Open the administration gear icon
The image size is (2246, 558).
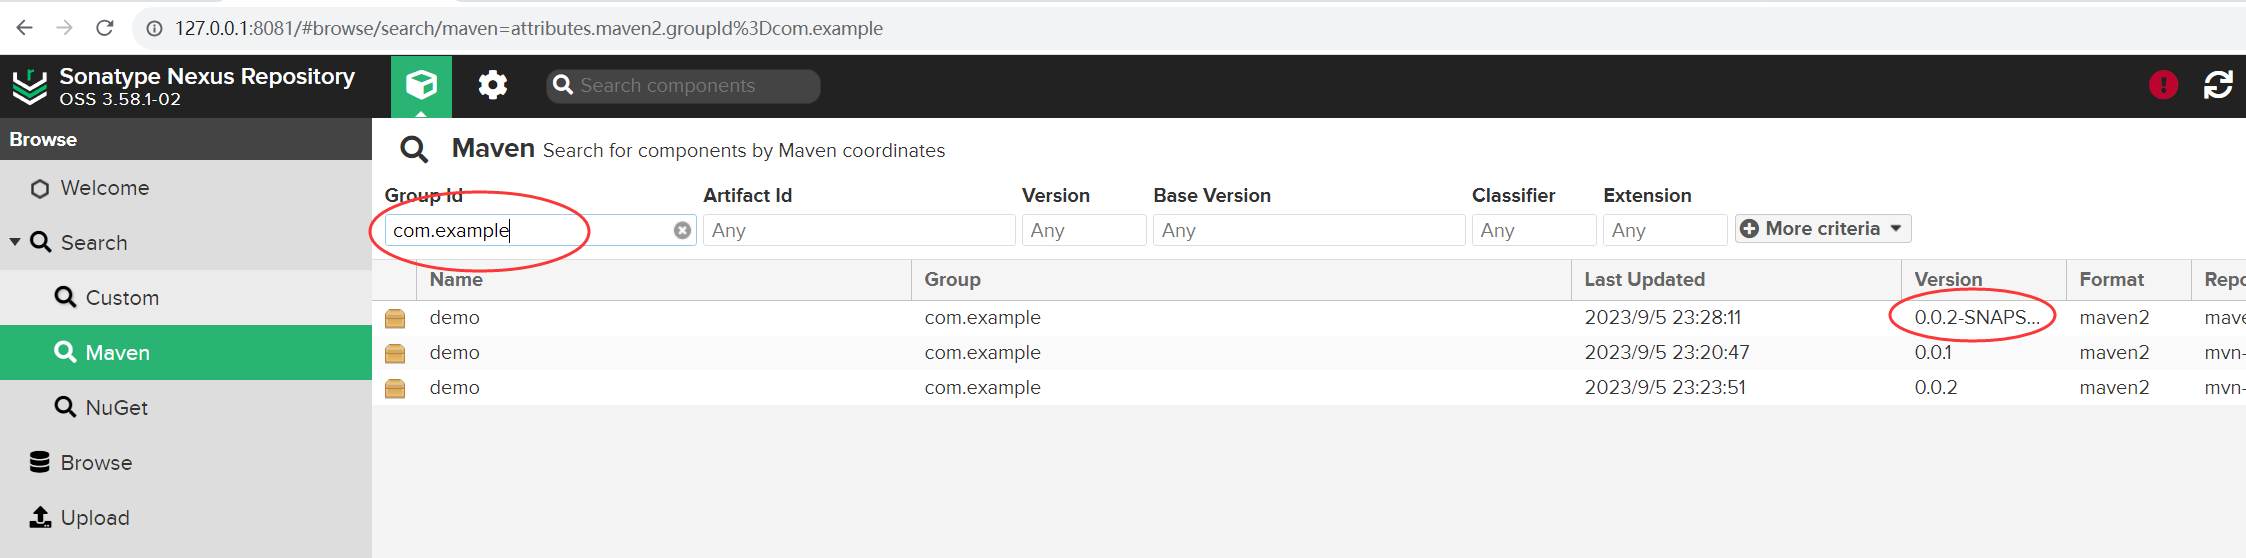(492, 85)
